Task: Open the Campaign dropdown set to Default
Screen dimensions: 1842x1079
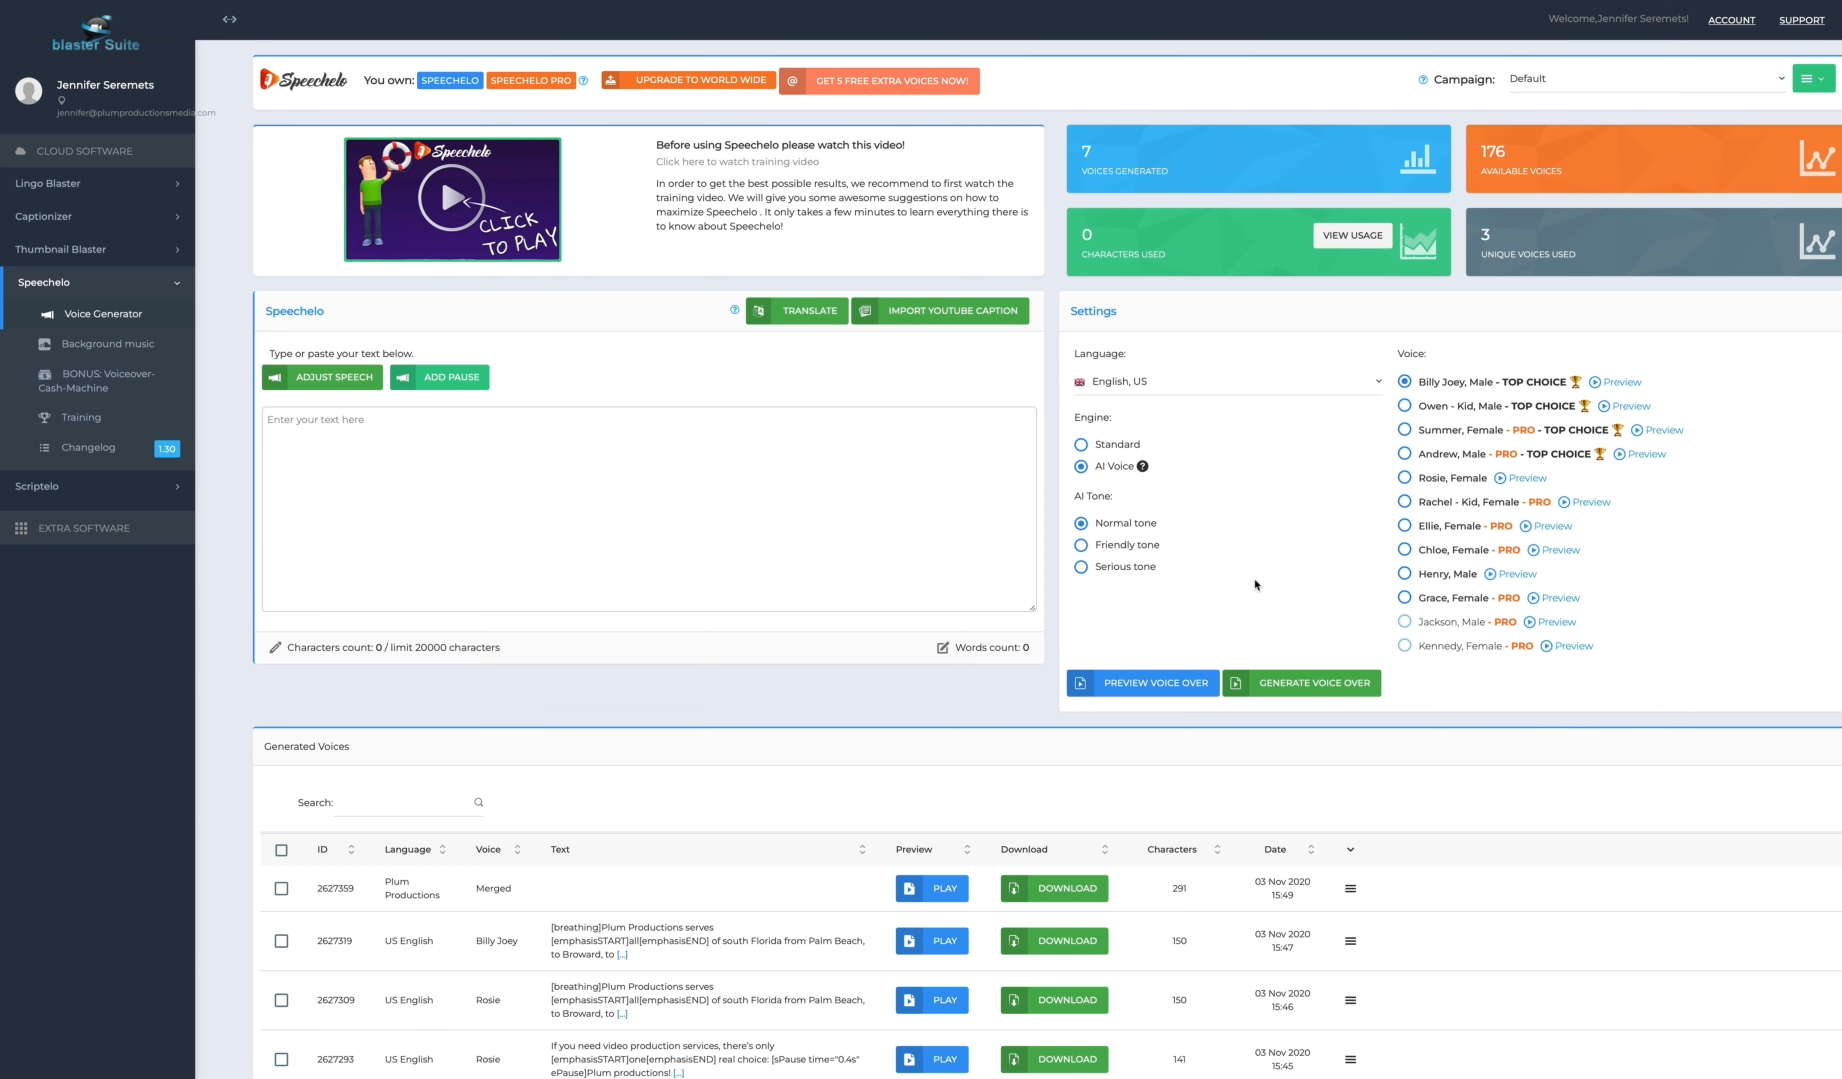Action: [1645, 78]
